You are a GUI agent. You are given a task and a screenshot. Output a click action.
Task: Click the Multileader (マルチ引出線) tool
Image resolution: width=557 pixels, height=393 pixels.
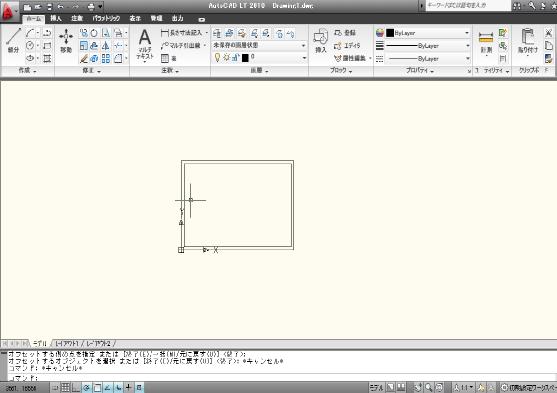click(181, 45)
